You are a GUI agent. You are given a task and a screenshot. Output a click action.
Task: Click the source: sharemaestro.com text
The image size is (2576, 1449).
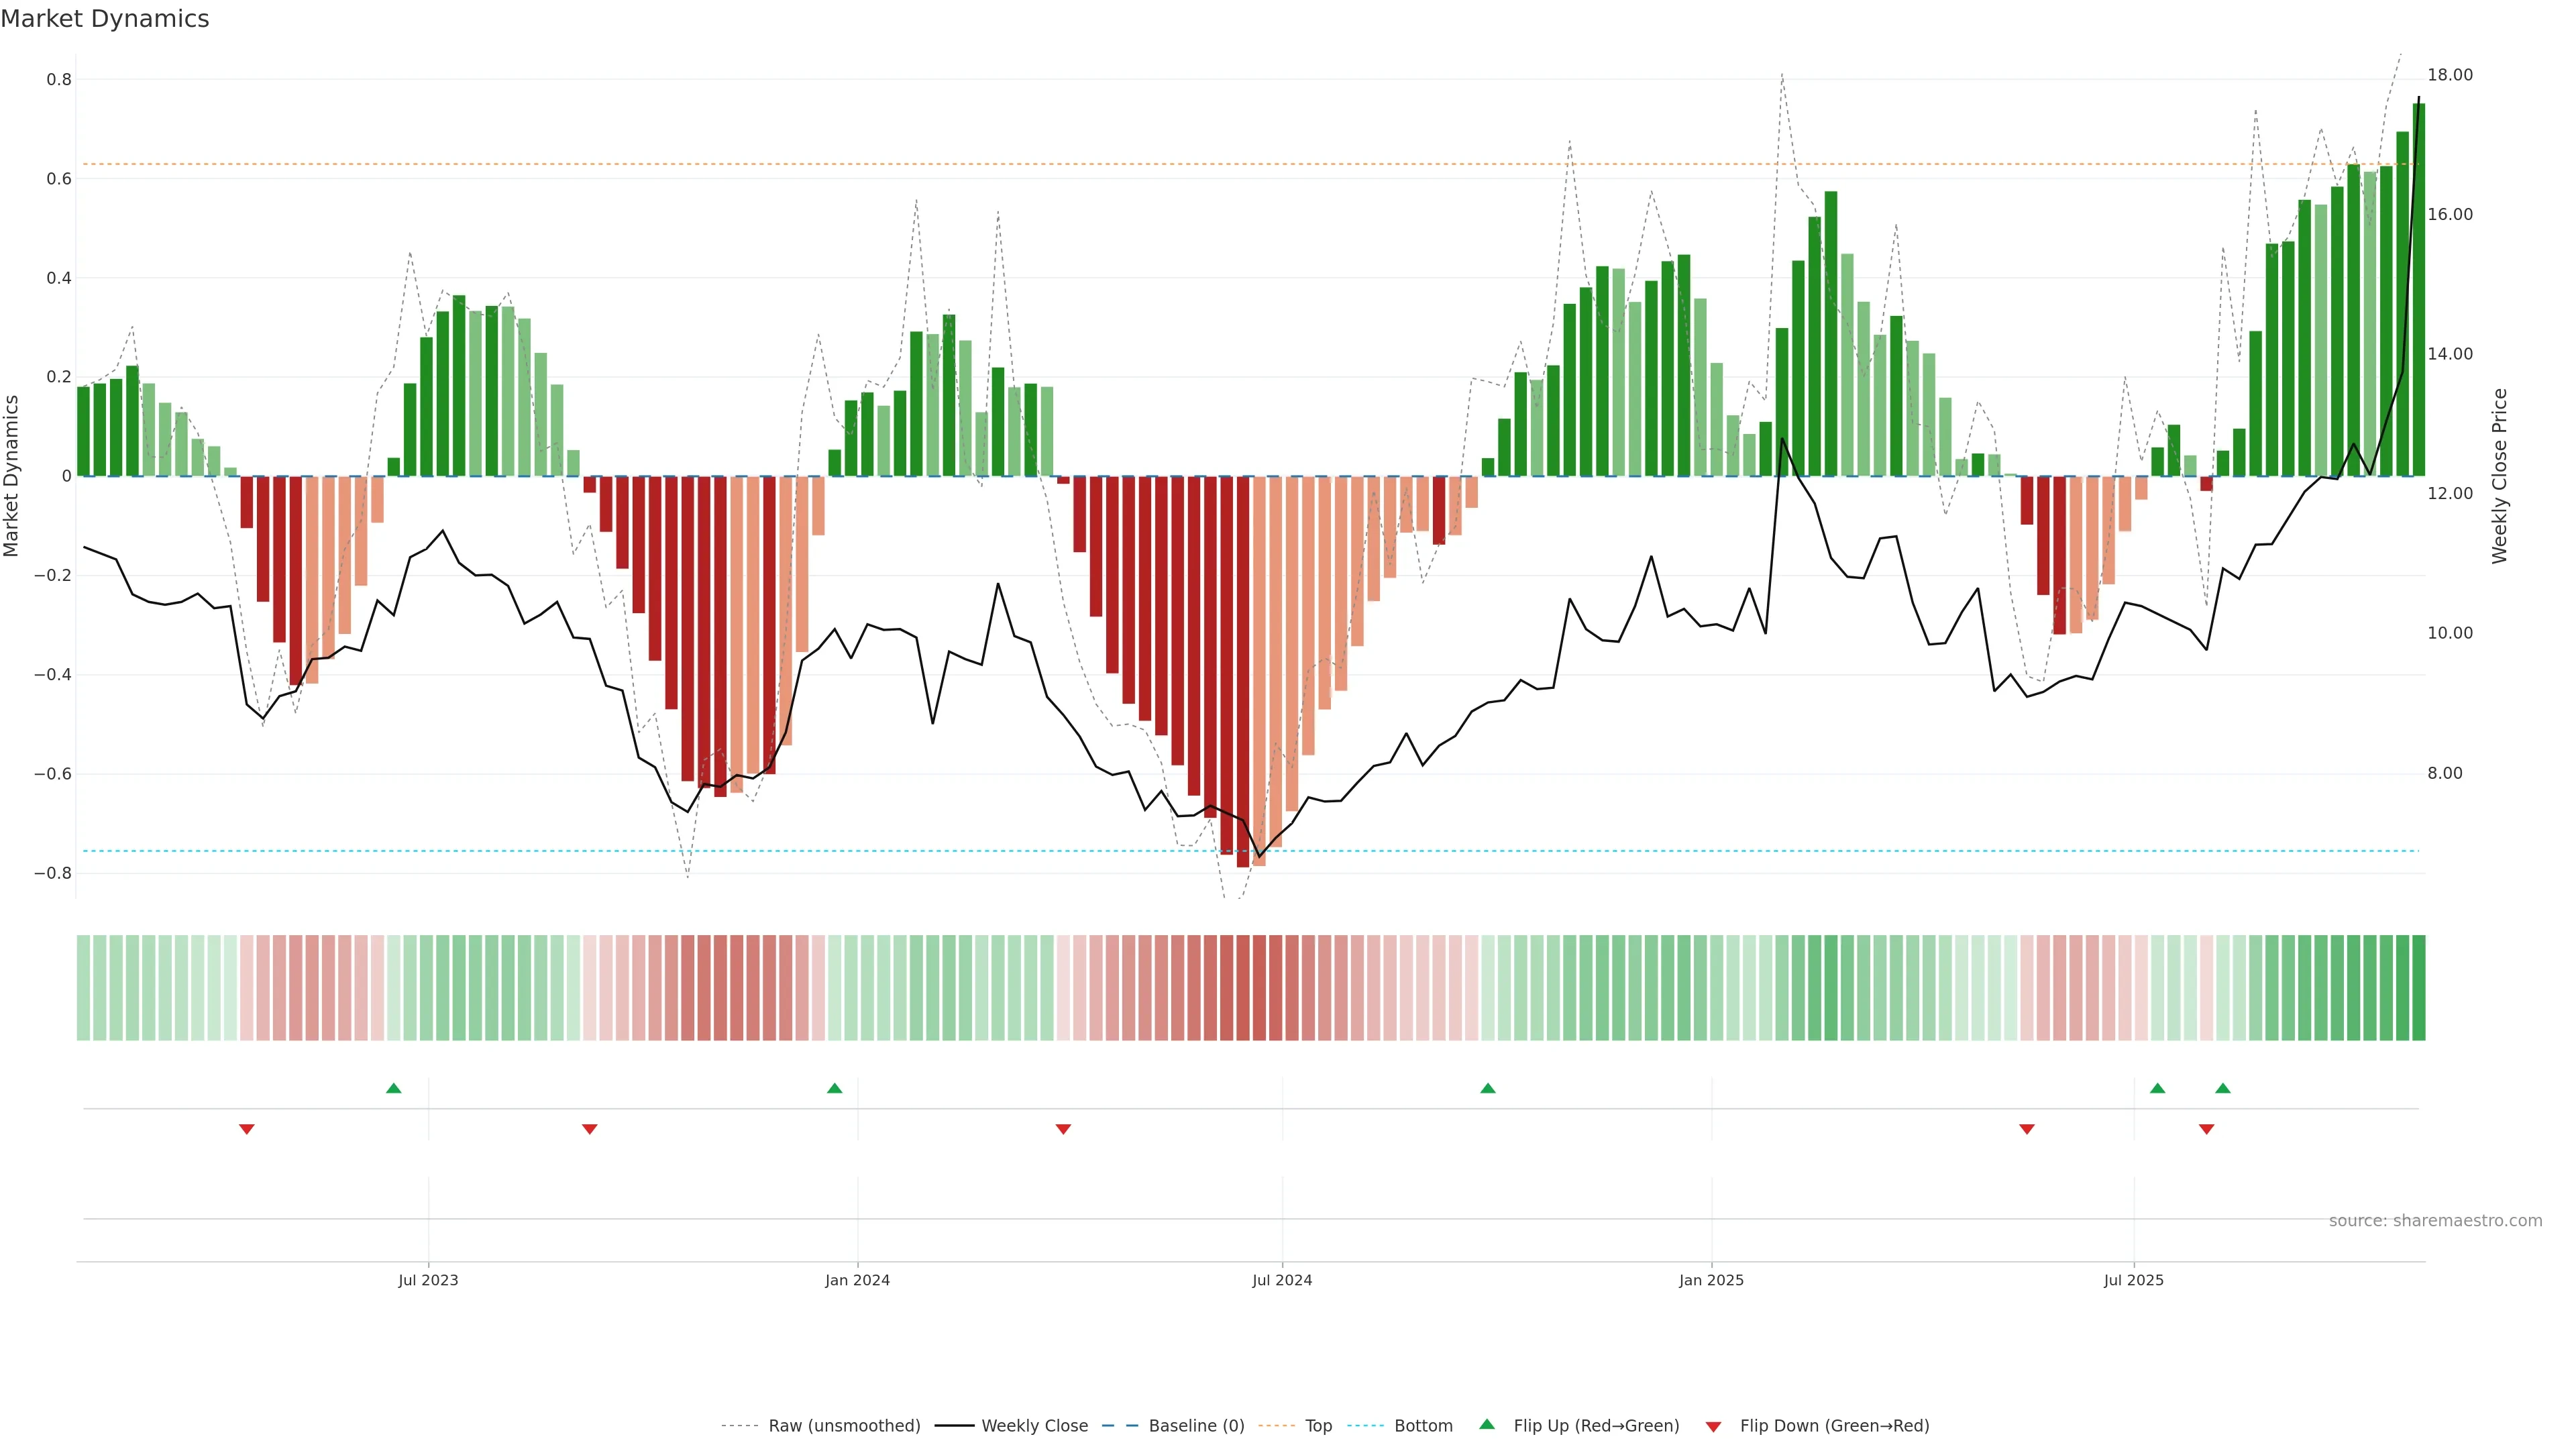click(x=2435, y=1220)
